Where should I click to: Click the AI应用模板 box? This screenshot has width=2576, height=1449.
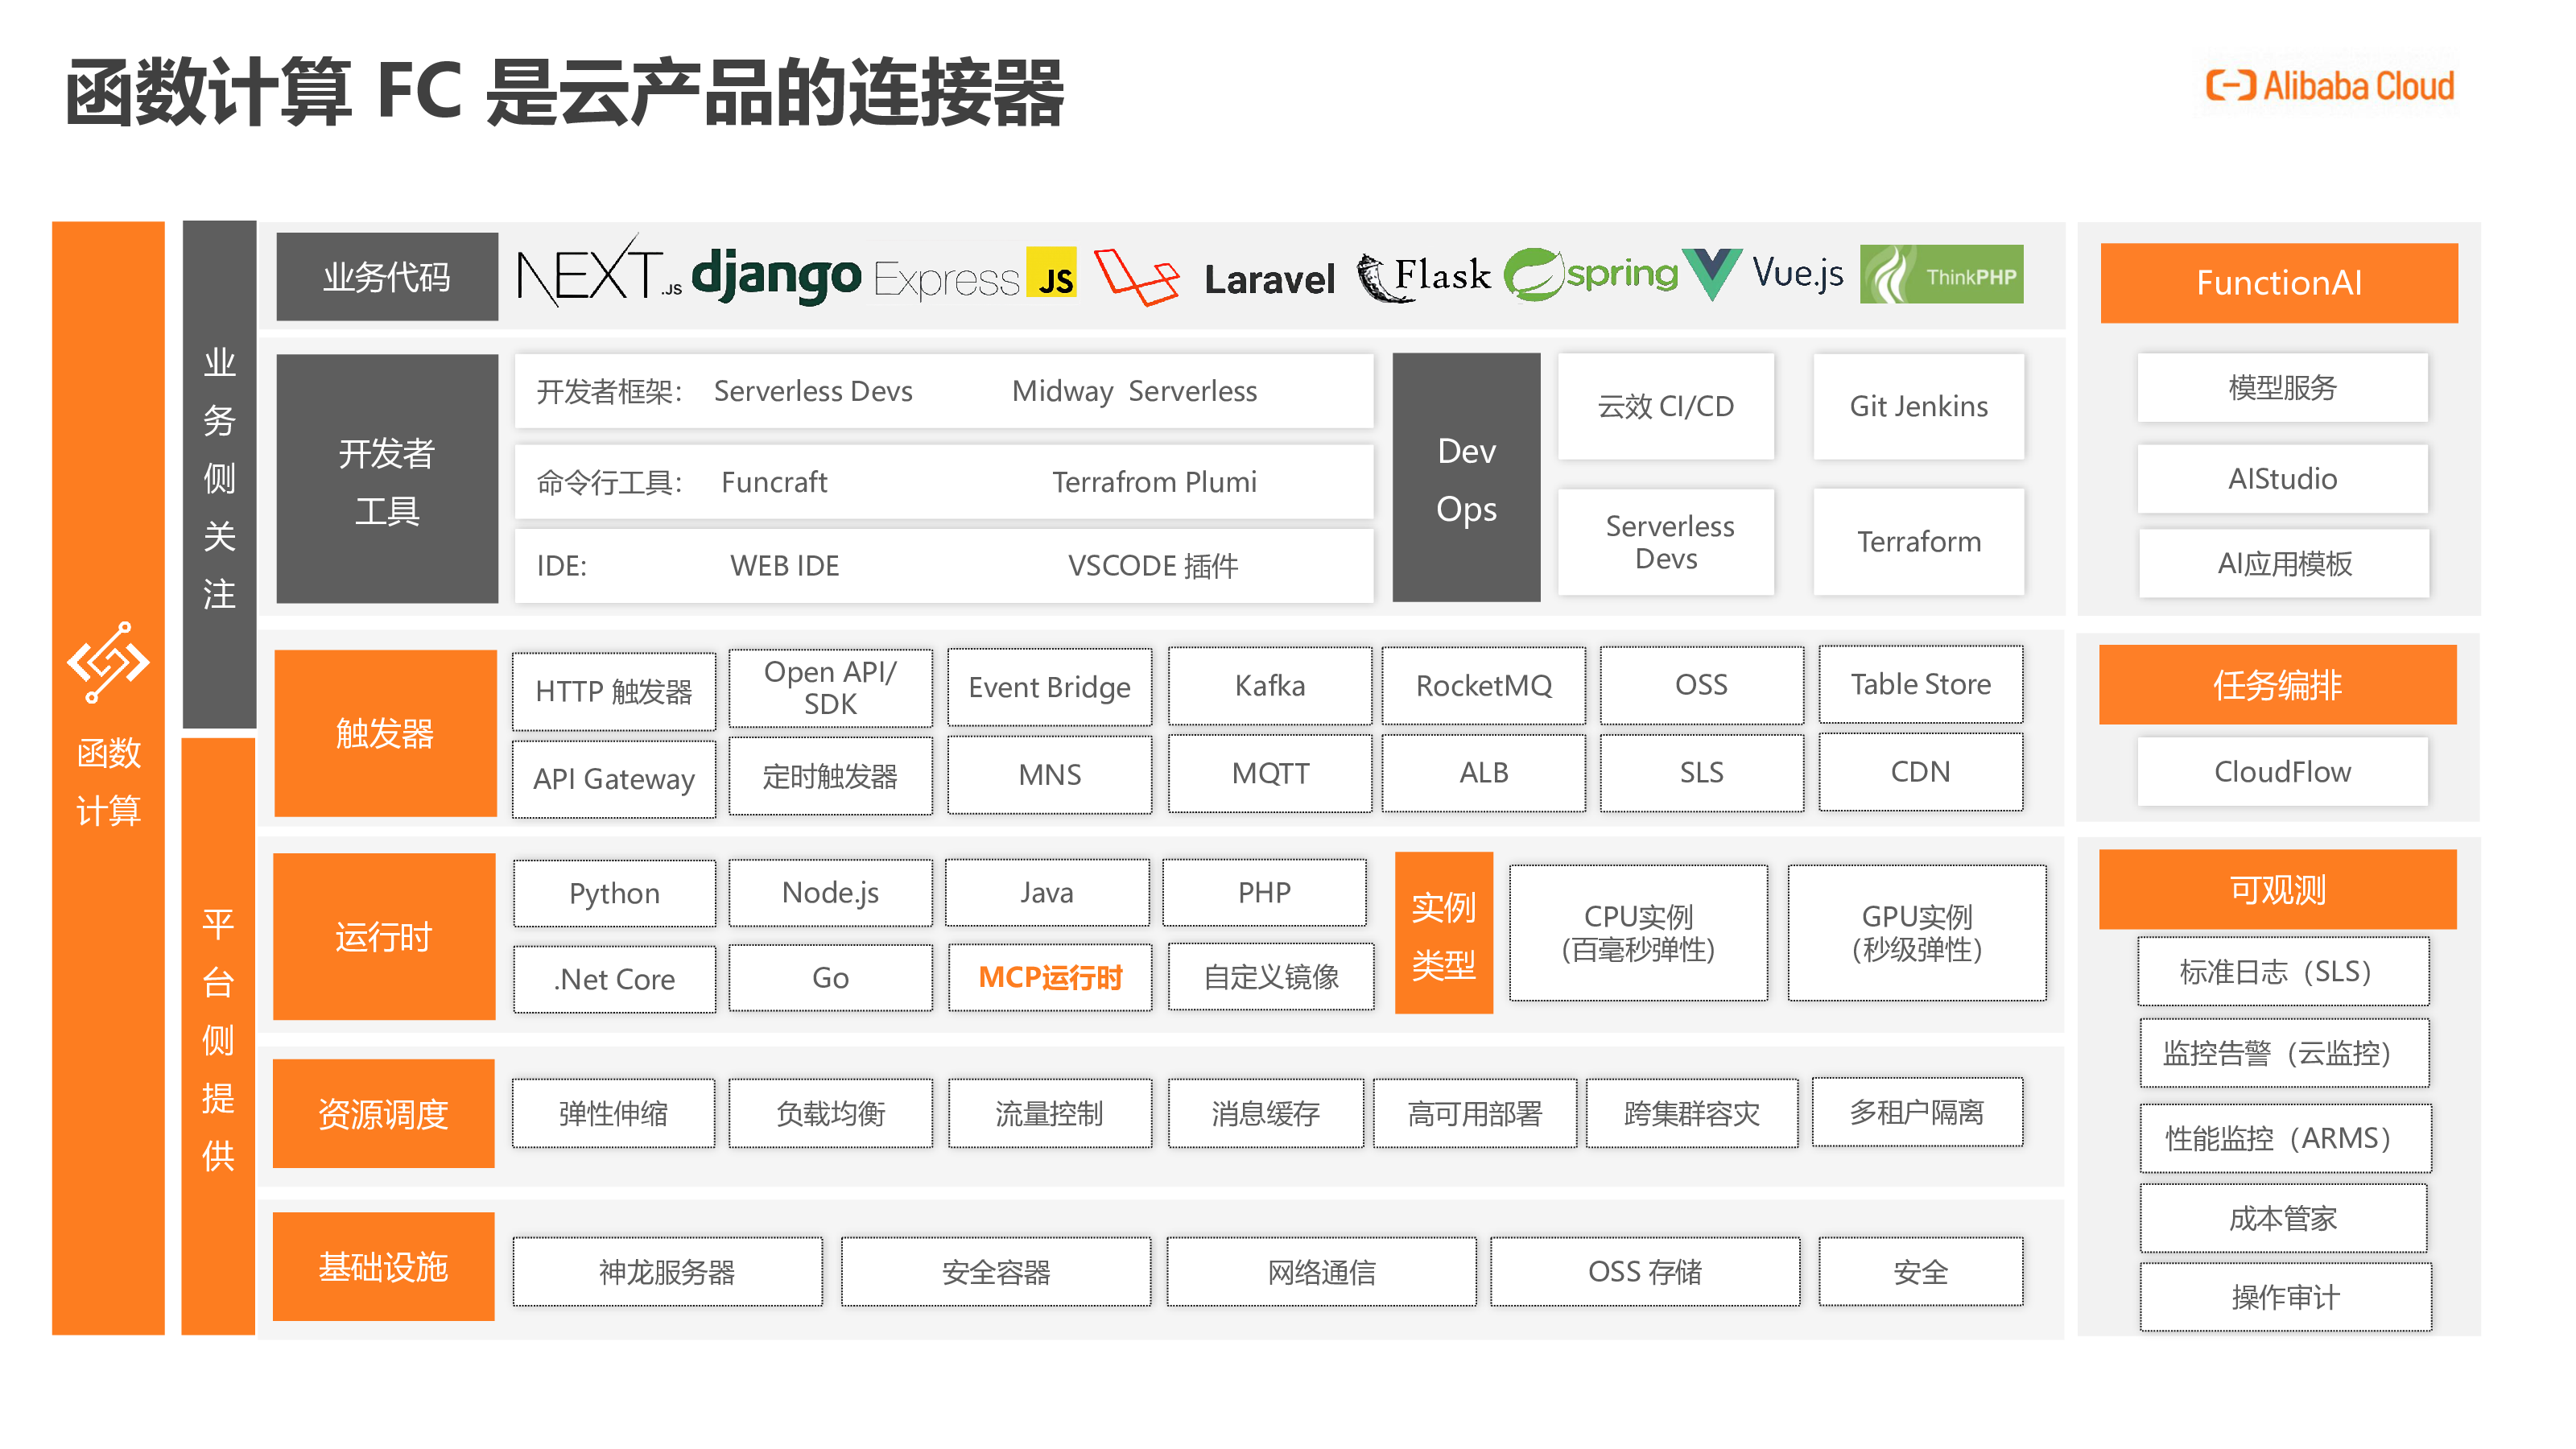pos(2284,564)
